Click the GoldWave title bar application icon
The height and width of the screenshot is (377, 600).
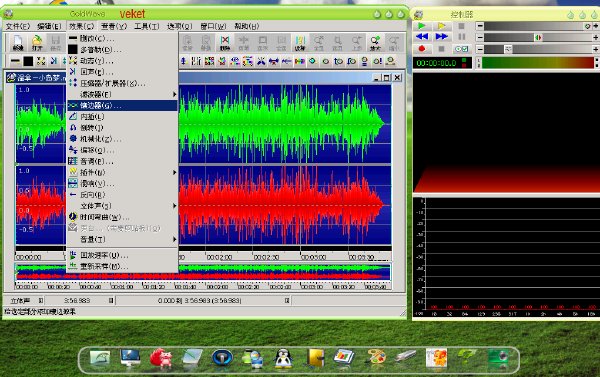[8, 14]
